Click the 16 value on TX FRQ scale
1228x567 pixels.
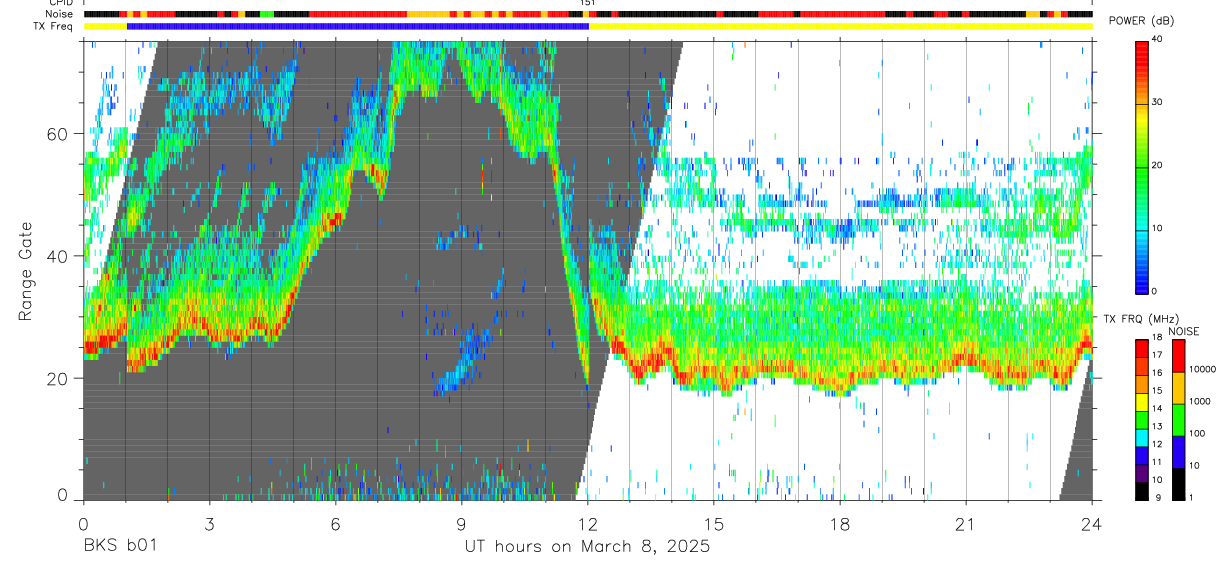1158,373
